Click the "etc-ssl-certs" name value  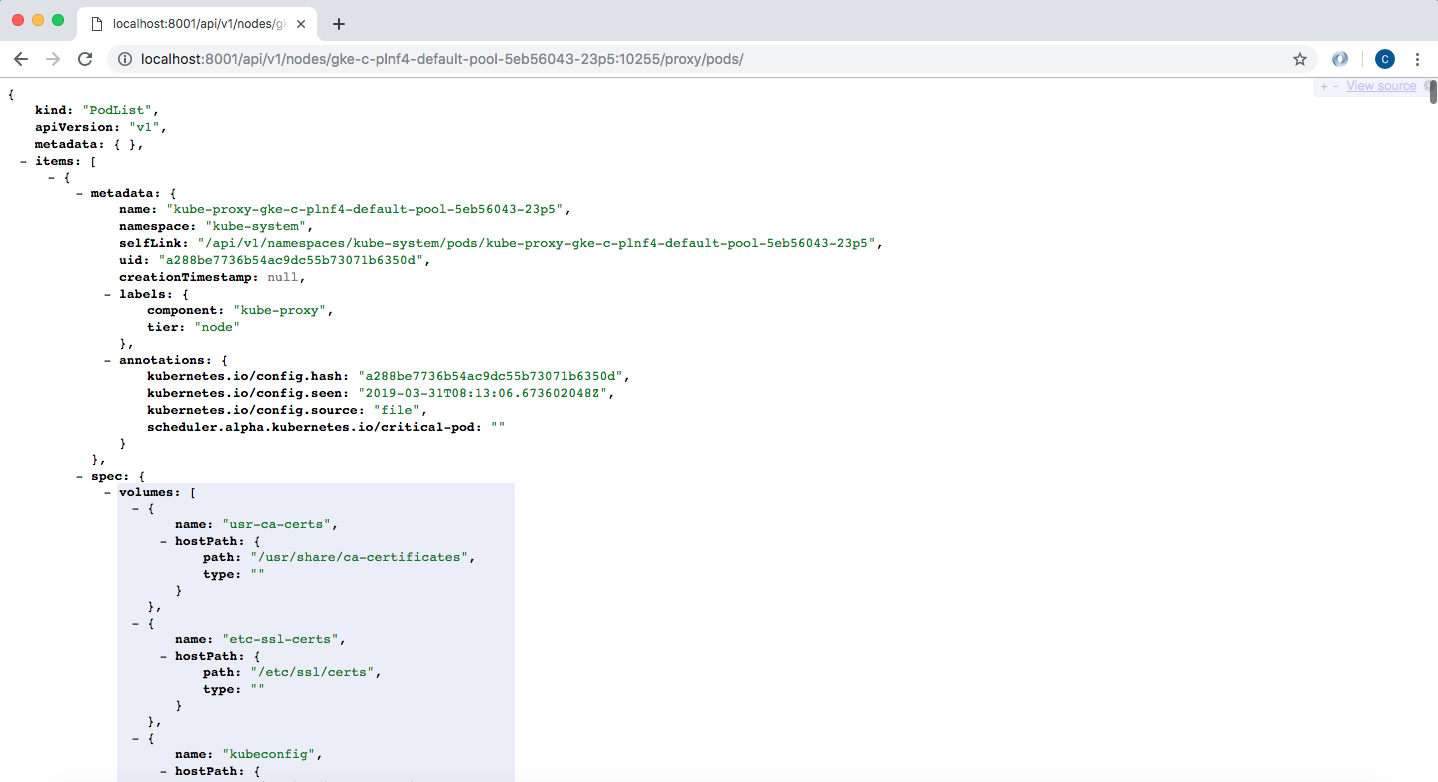tap(280, 639)
